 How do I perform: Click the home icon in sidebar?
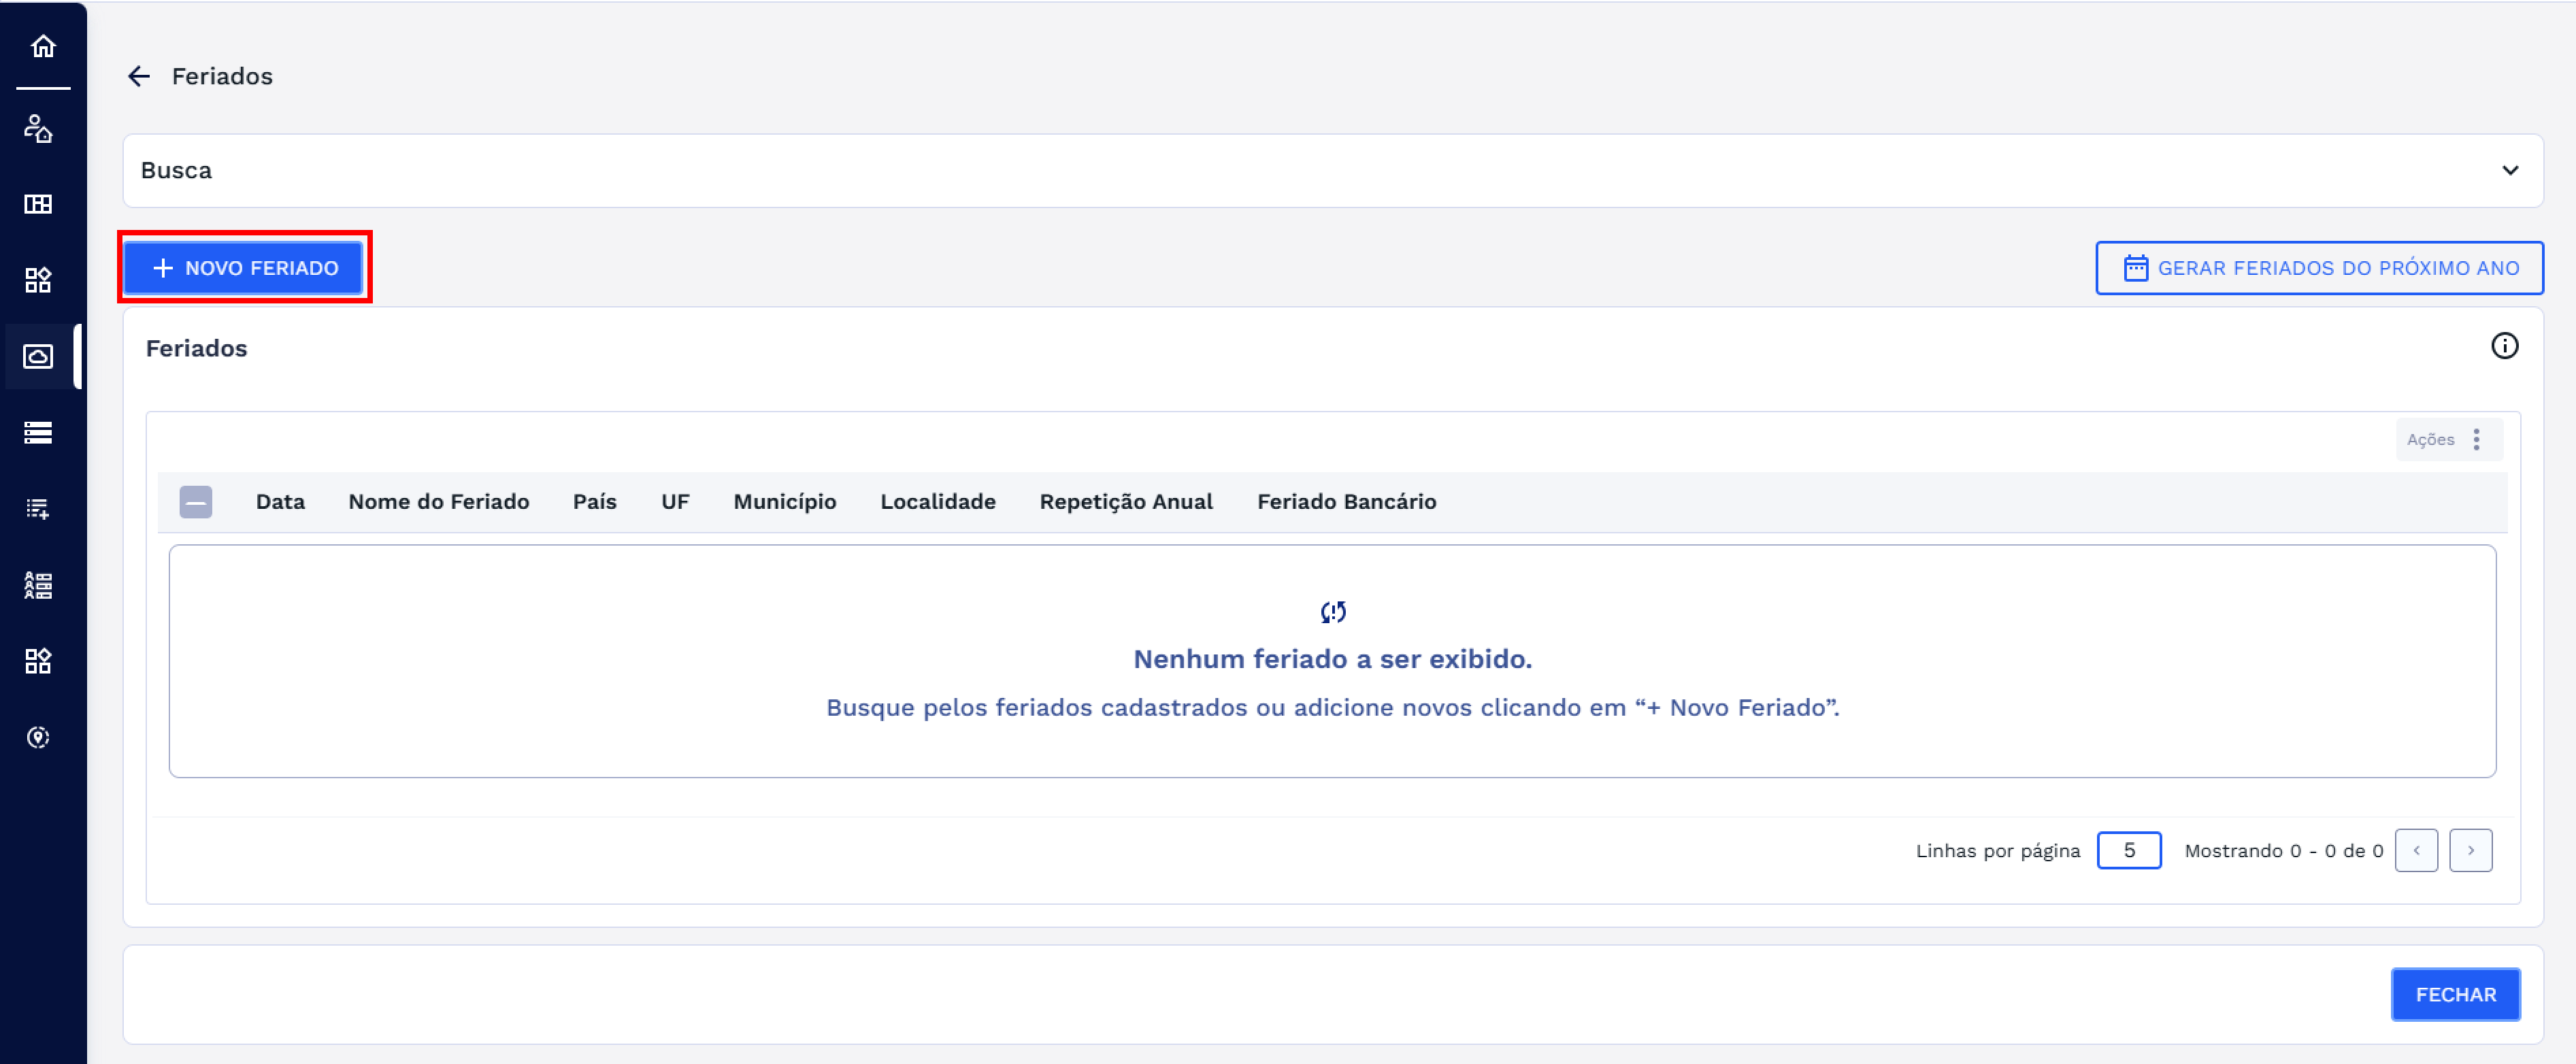42,46
